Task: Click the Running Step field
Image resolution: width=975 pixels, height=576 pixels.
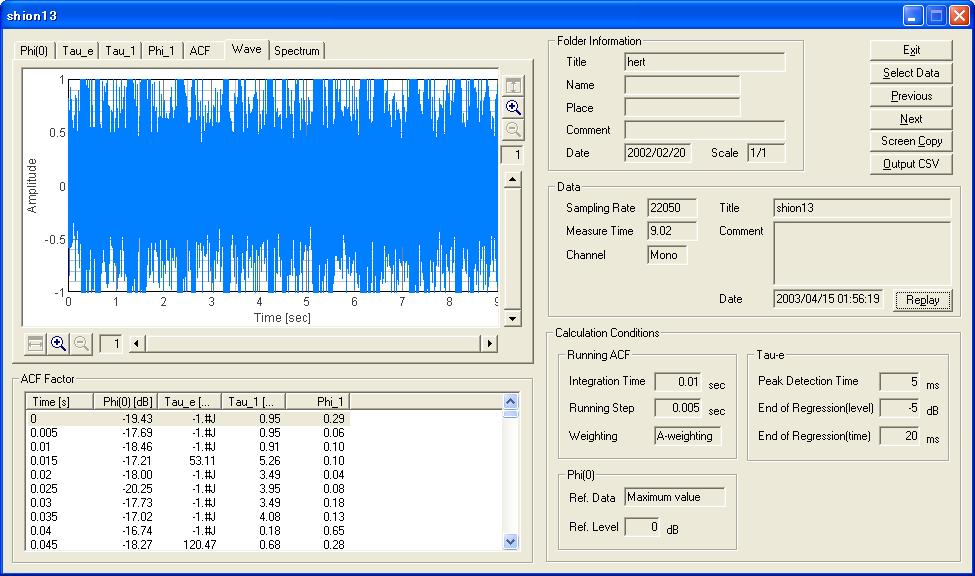Action: [x=678, y=408]
